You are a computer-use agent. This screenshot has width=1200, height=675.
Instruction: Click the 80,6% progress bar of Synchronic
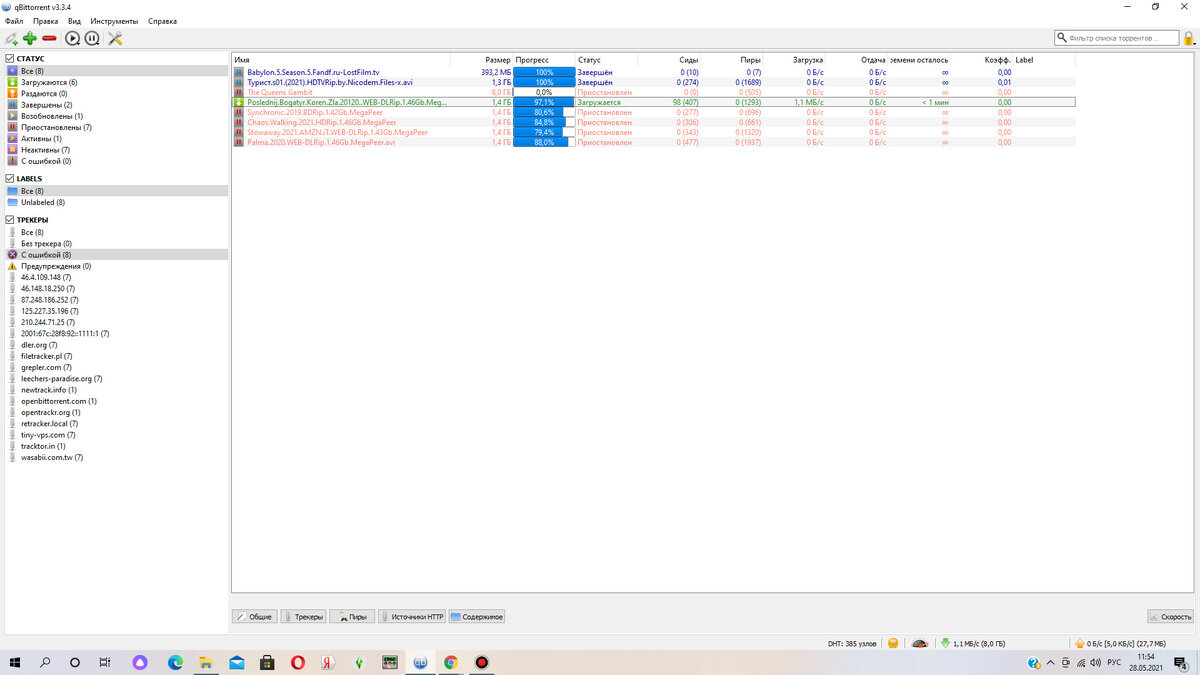pos(544,112)
